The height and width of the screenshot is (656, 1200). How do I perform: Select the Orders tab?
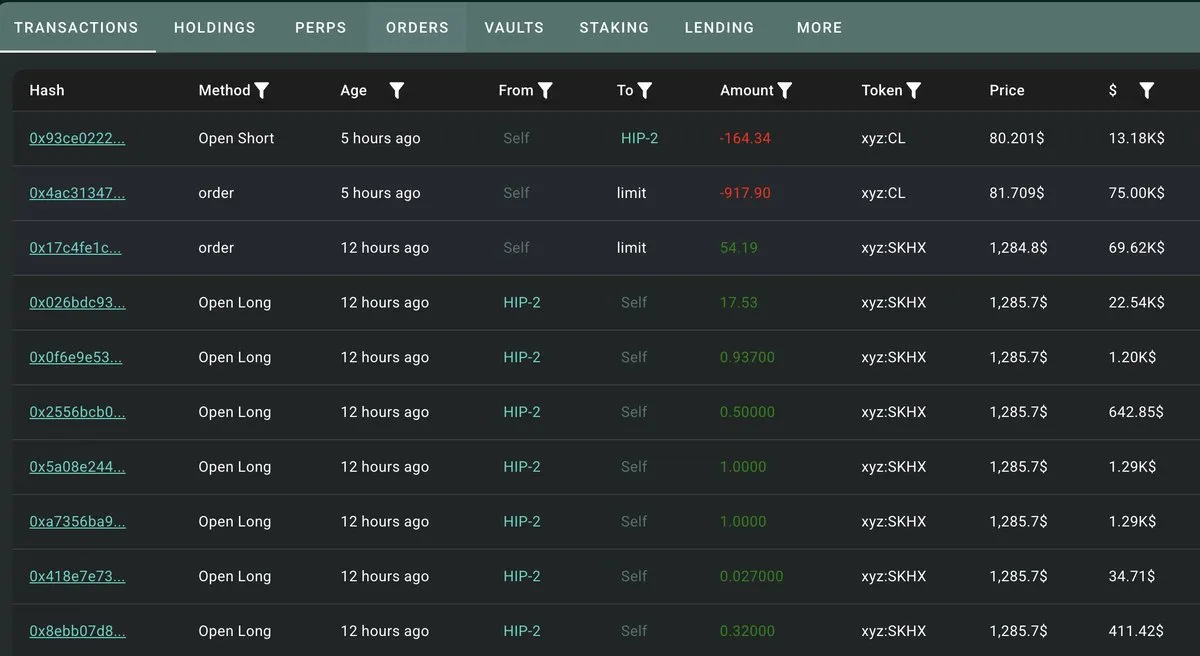point(417,27)
